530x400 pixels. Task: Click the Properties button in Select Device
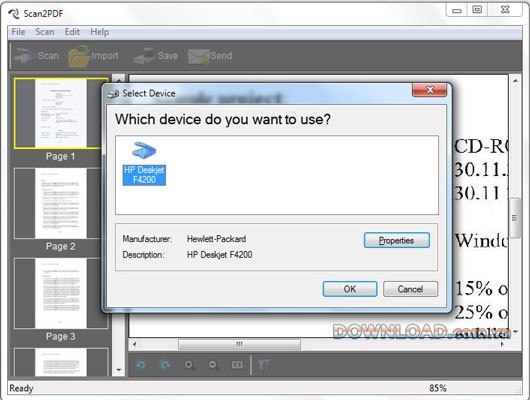[x=396, y=240]
